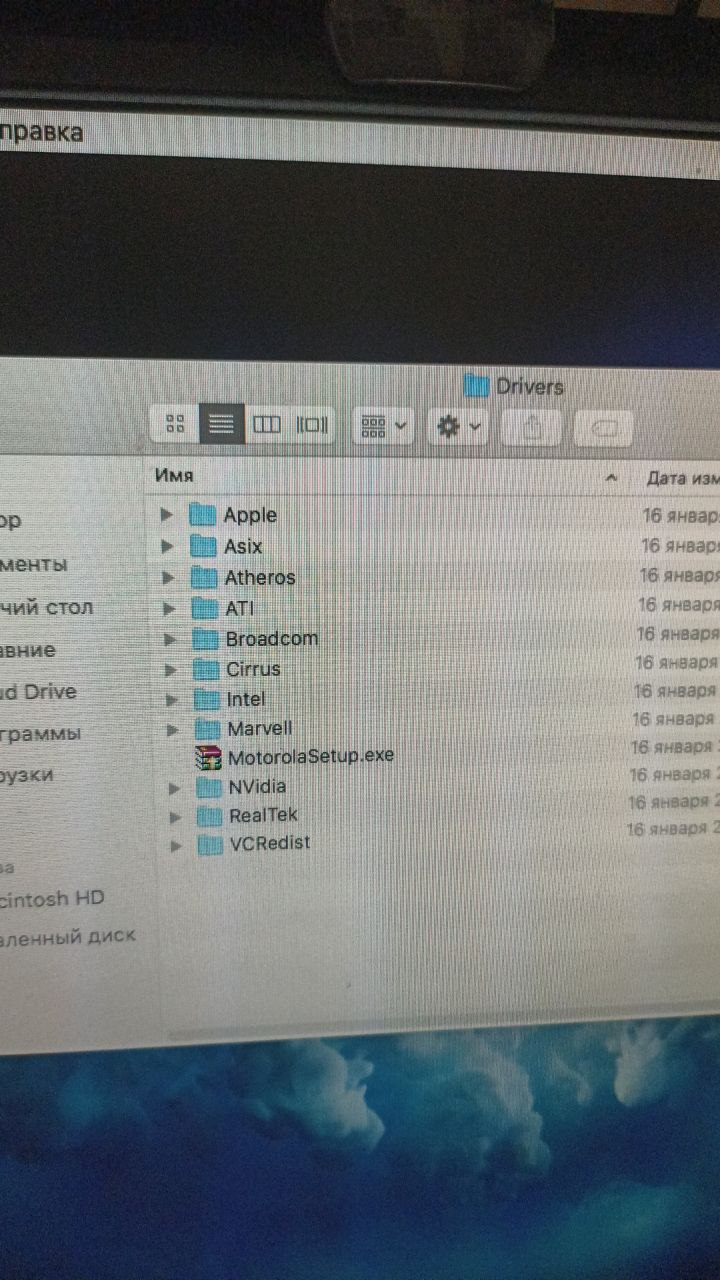Select the Atheros folder icon

tap(205, 577)
